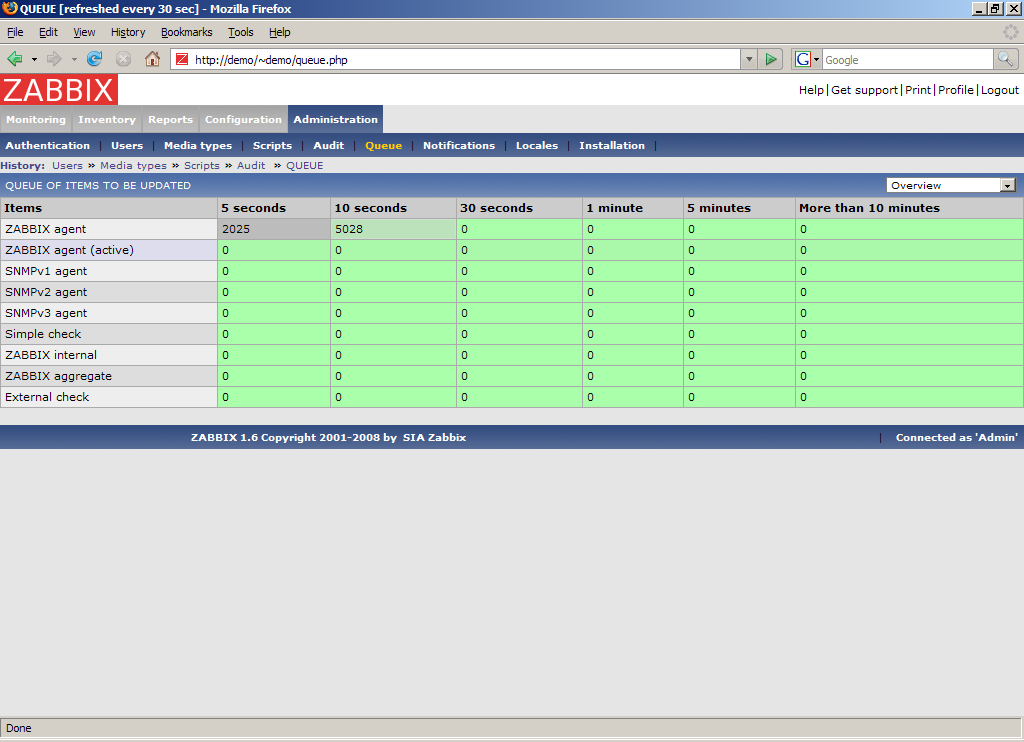Click the ZABBIX agent (active) row label
This screenshot has height=742, width=1024.
coord(69,250)
